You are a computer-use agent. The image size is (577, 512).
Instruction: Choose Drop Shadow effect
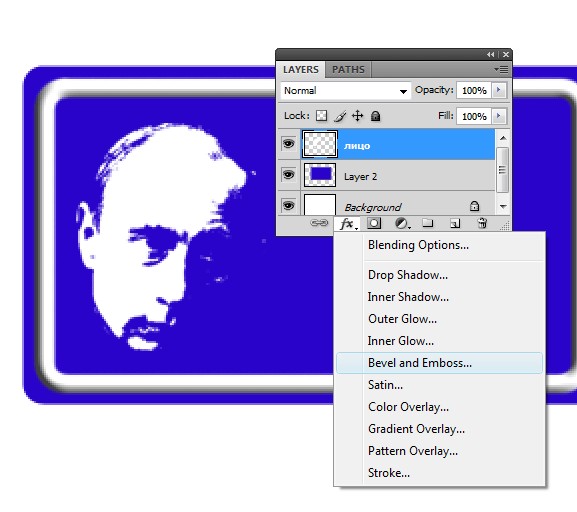click(x=408, y=275)
